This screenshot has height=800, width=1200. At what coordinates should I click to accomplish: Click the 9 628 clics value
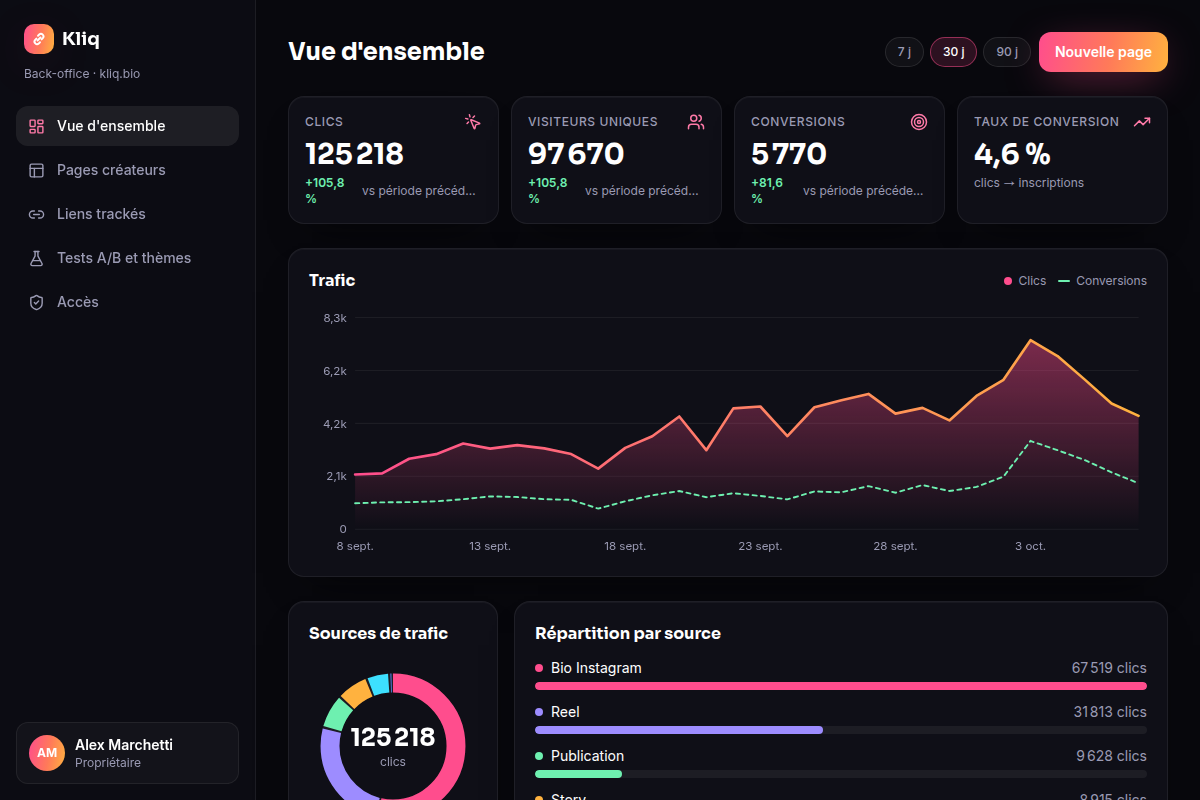coord(1112,756)
